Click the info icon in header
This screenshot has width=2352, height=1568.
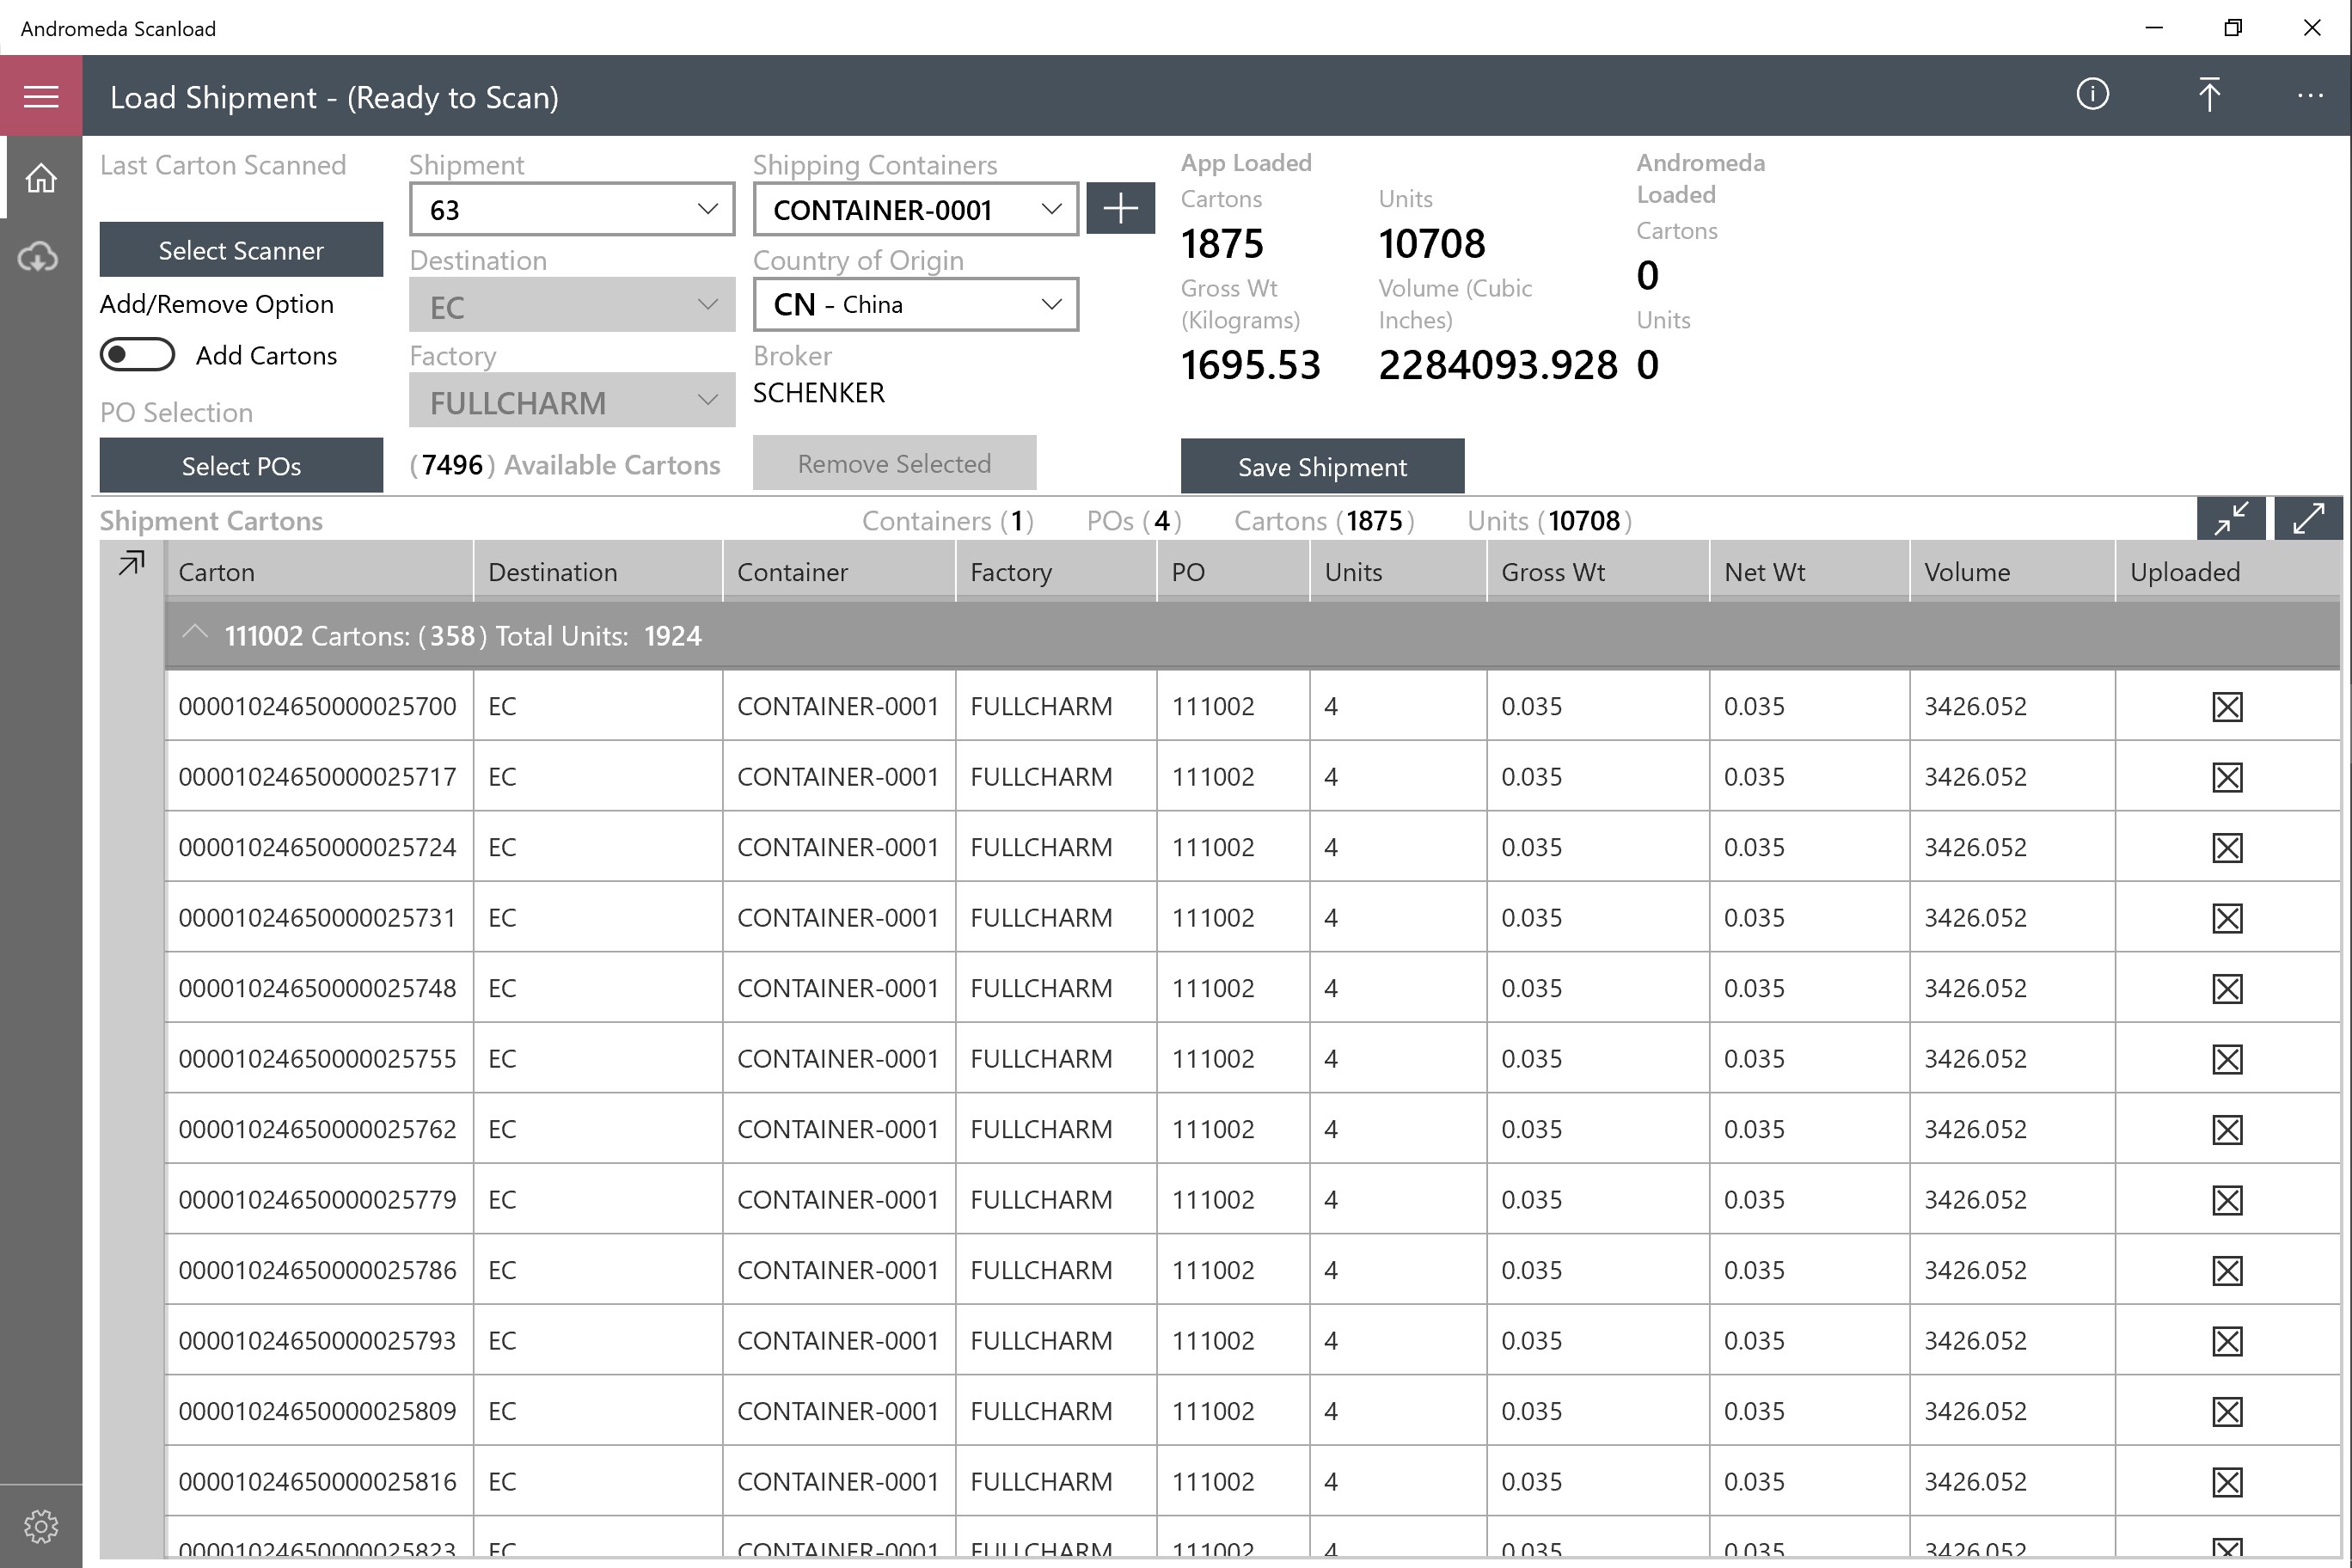(x=2092, y=95)
